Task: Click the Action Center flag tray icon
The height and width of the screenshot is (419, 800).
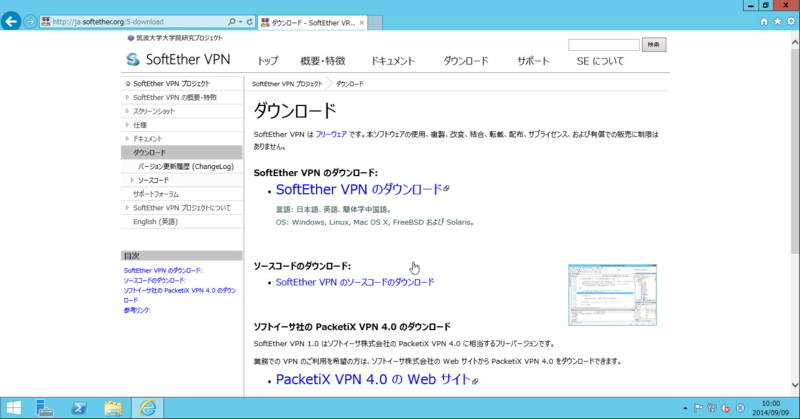Action: pyautogui.click(x=698, y=408)
